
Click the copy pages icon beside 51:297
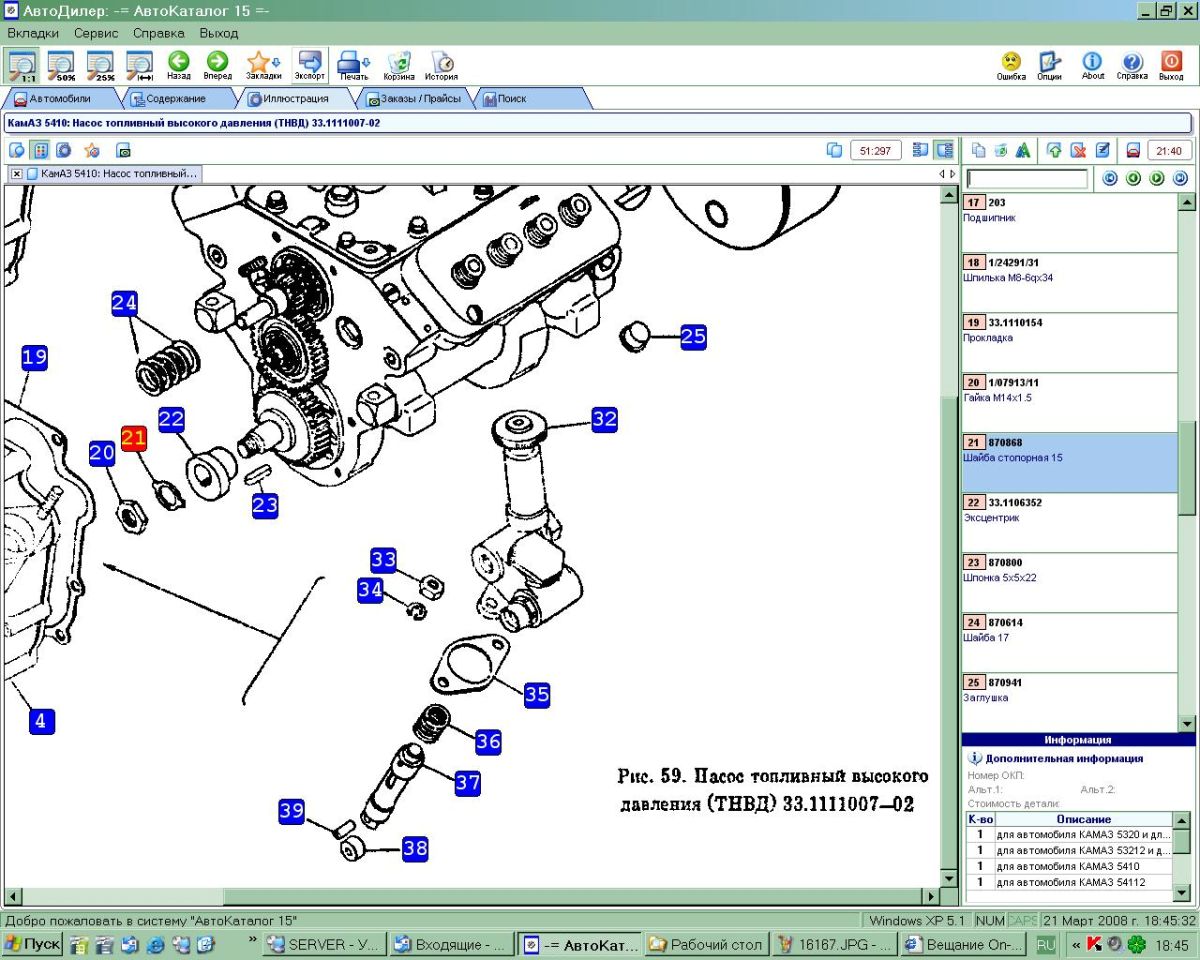(835, 150)
